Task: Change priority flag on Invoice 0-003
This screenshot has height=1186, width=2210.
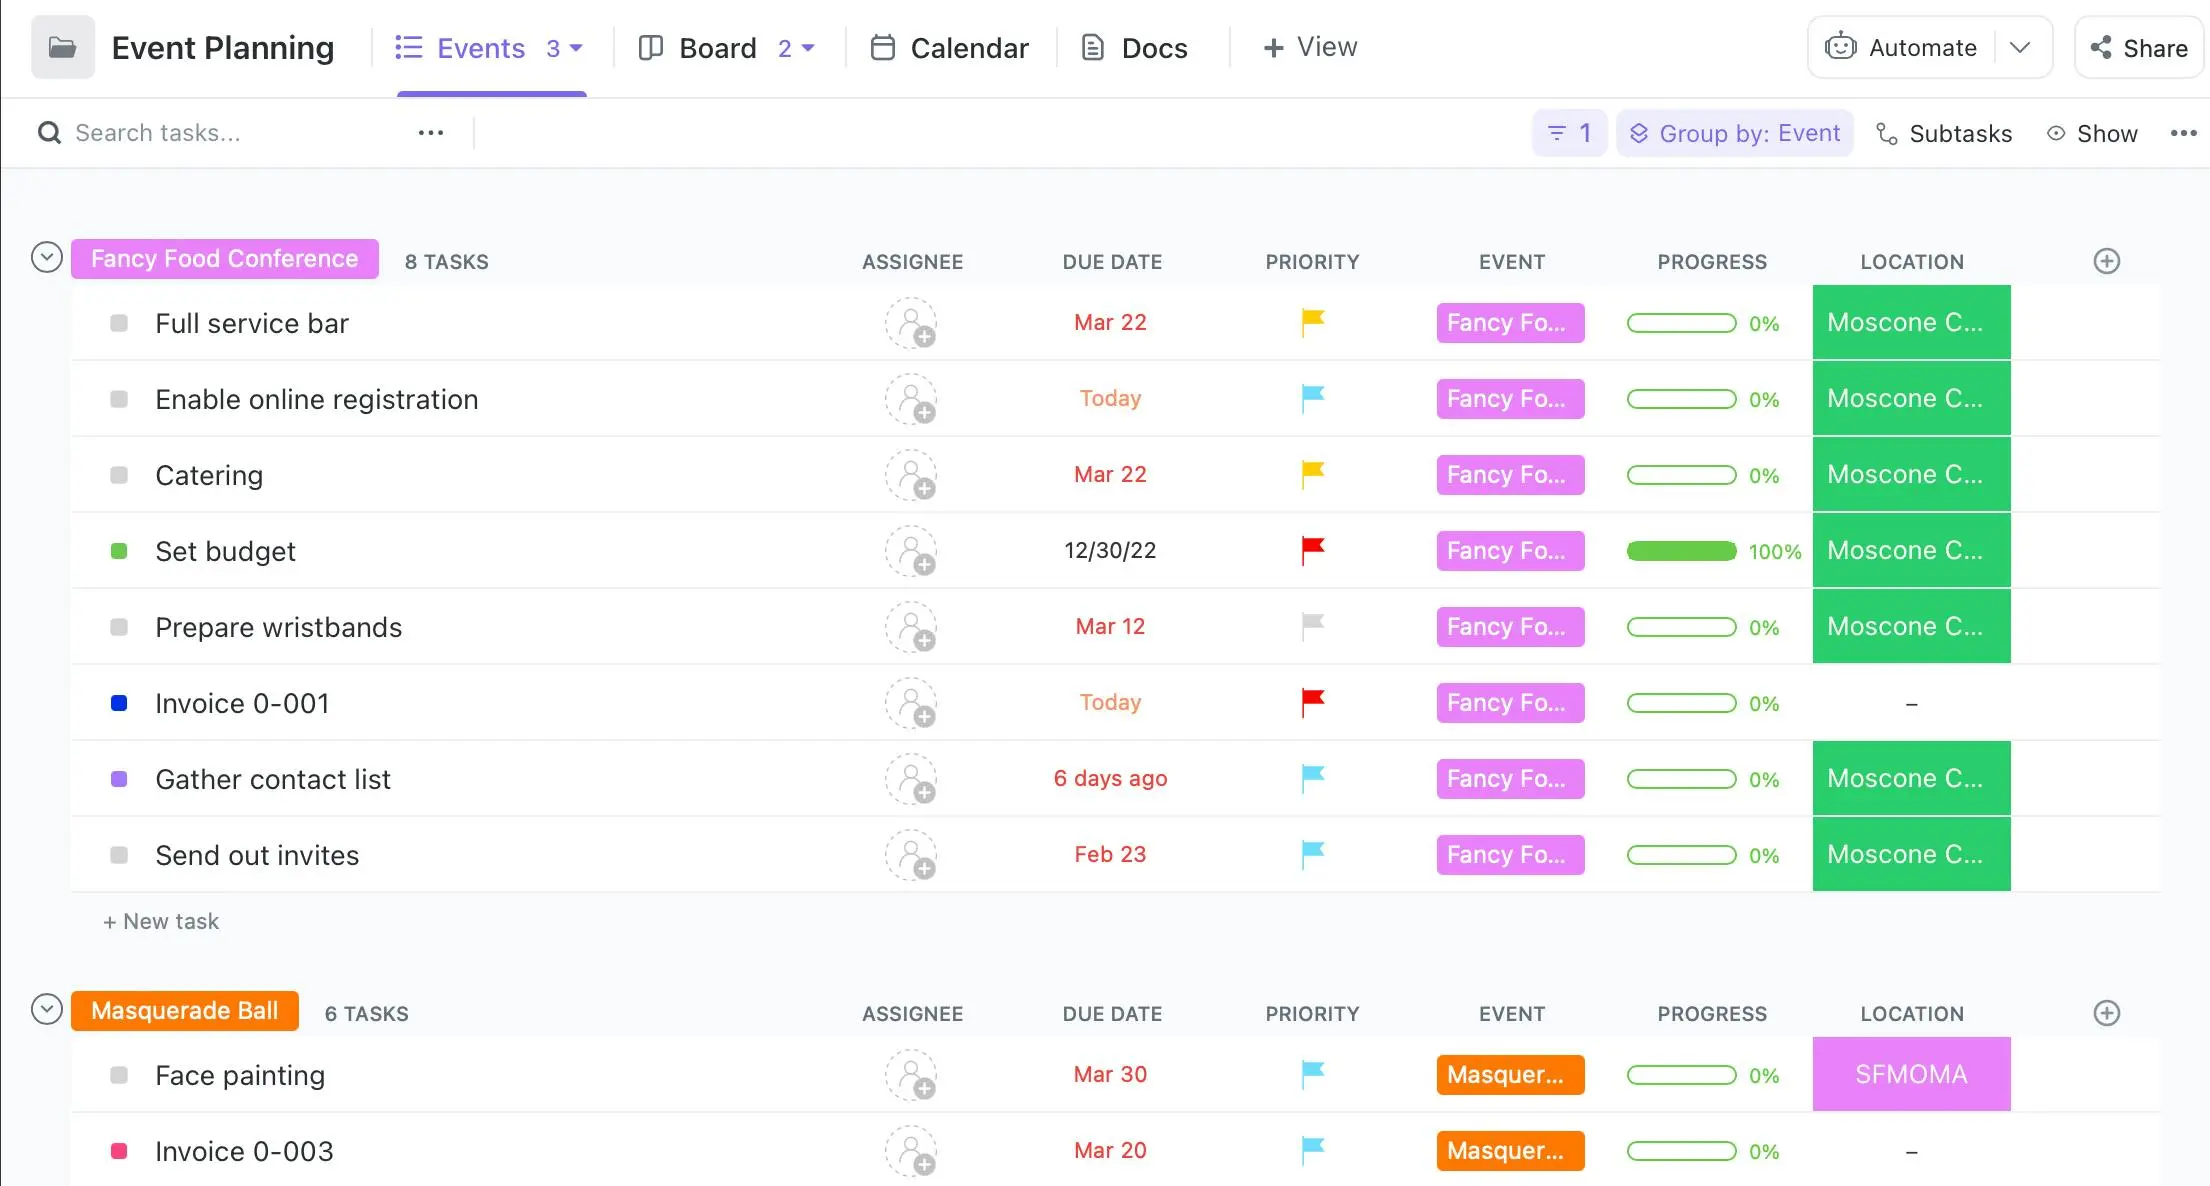Action: [x=1312, y=1151]
